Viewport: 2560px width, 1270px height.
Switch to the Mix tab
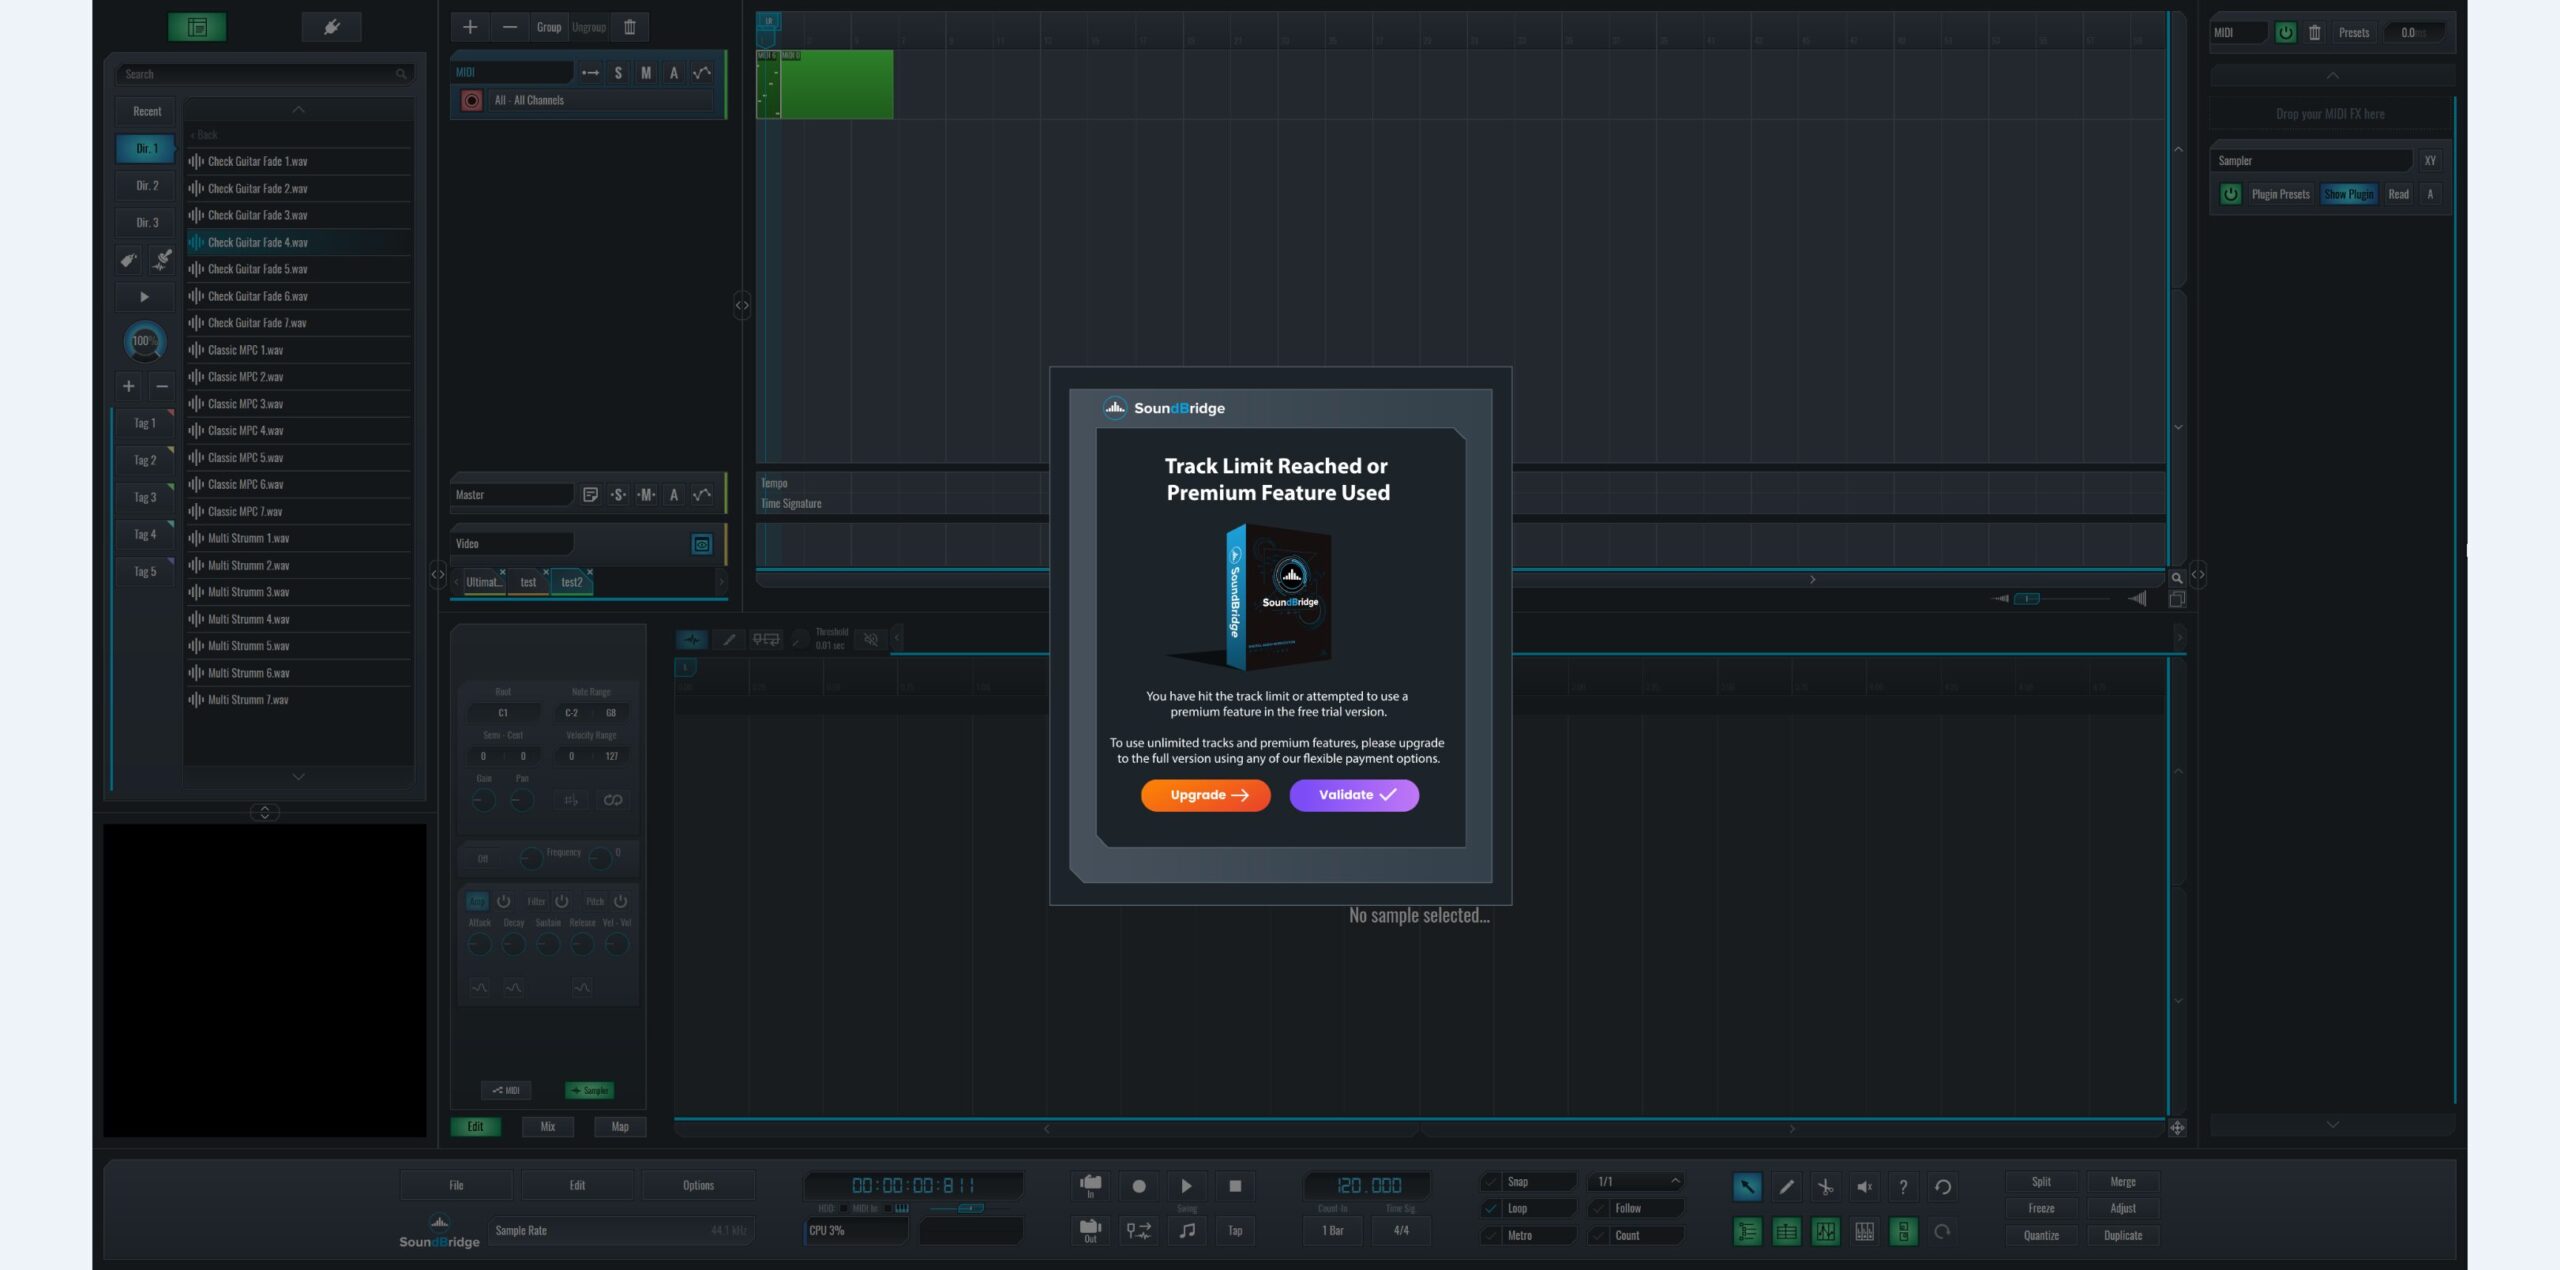click(x=548, y=1126)
